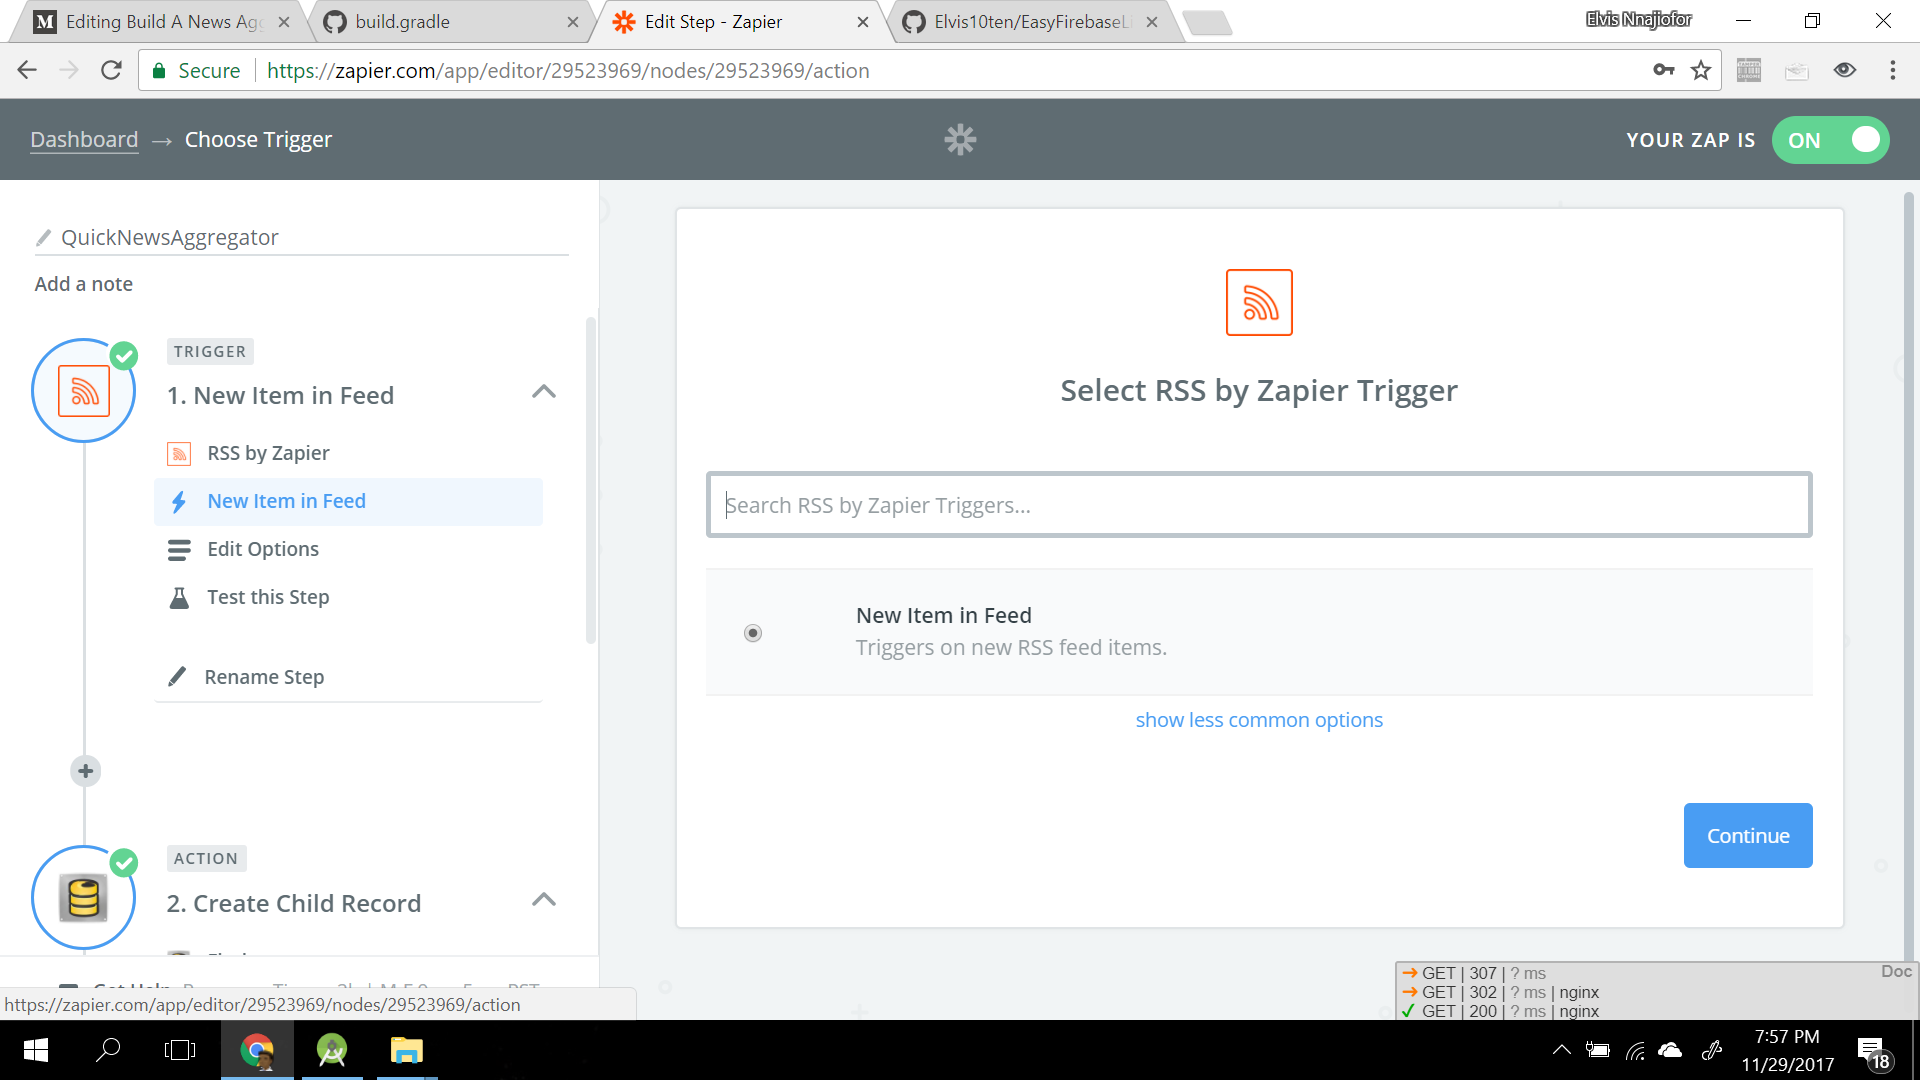Click the Doc link in the debug panel
Screen dimensions: 1920x1080
tap(1896, 971)
